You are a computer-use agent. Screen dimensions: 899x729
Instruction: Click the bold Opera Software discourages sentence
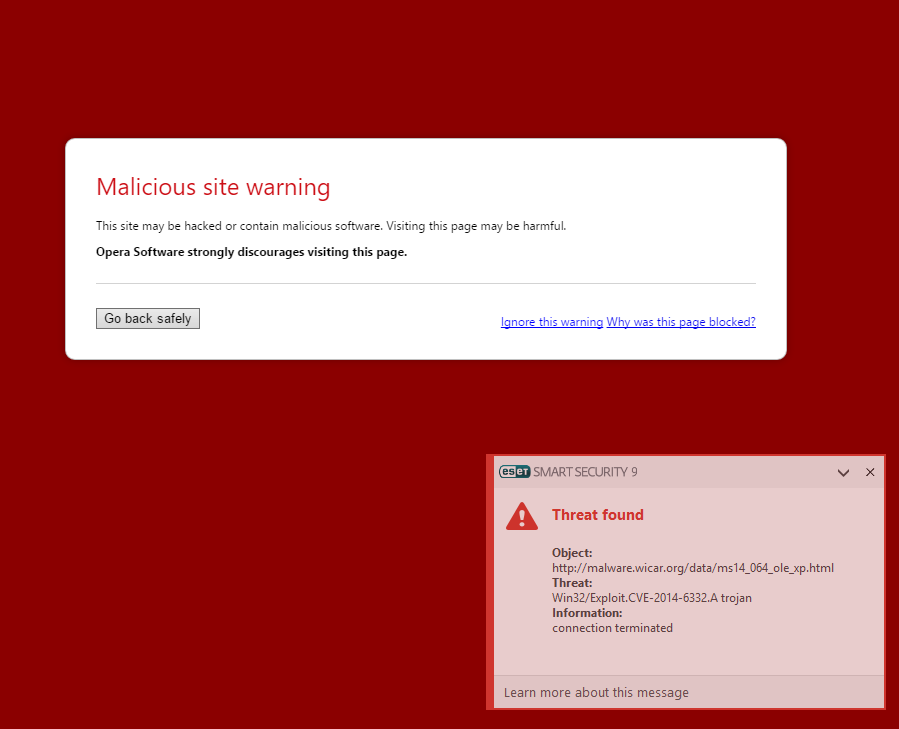251,252
